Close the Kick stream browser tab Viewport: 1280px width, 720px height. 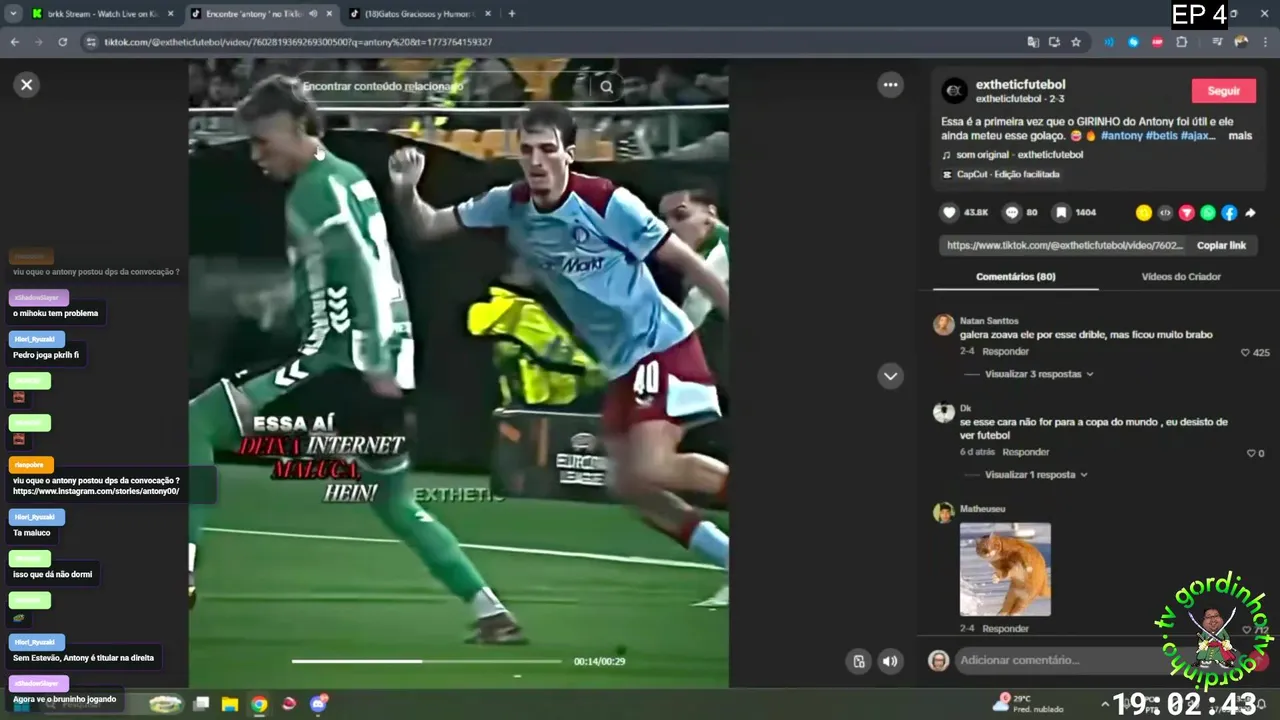(x=170, y=14)
